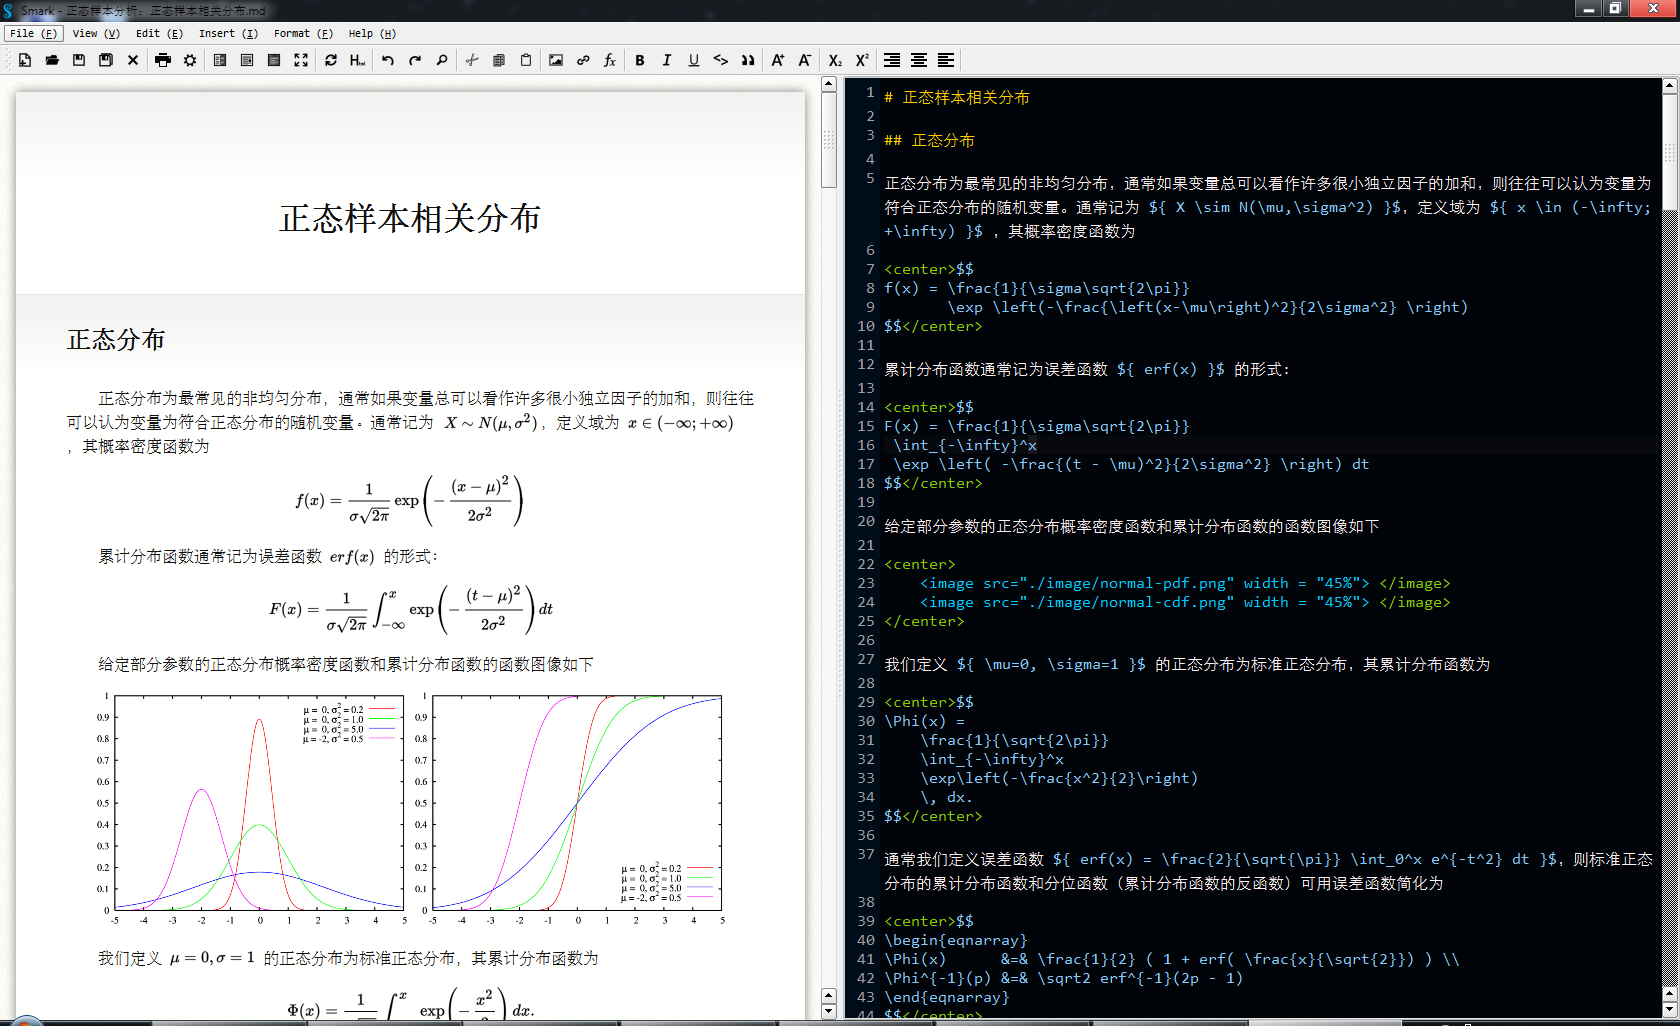Redo the last undone edit

[415, 60]
